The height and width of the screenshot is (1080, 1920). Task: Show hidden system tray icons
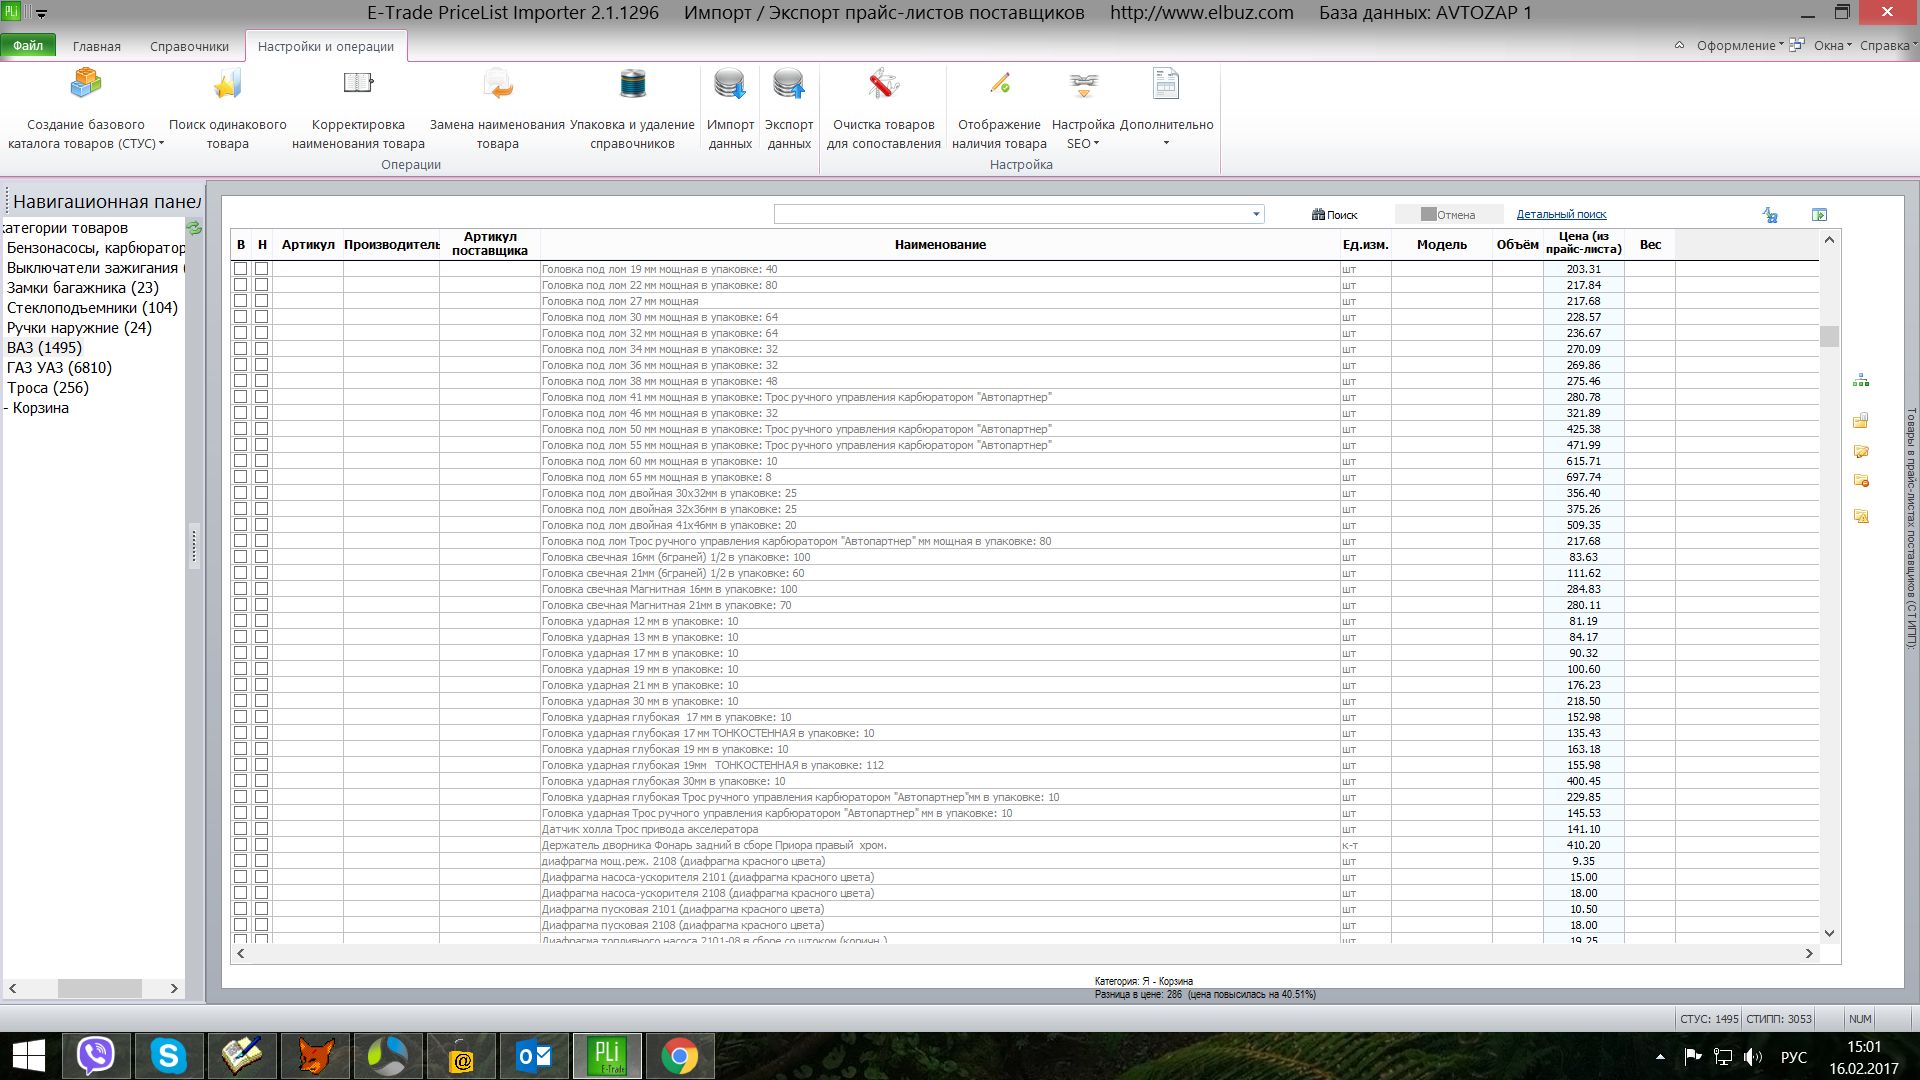[1660, 1057]
